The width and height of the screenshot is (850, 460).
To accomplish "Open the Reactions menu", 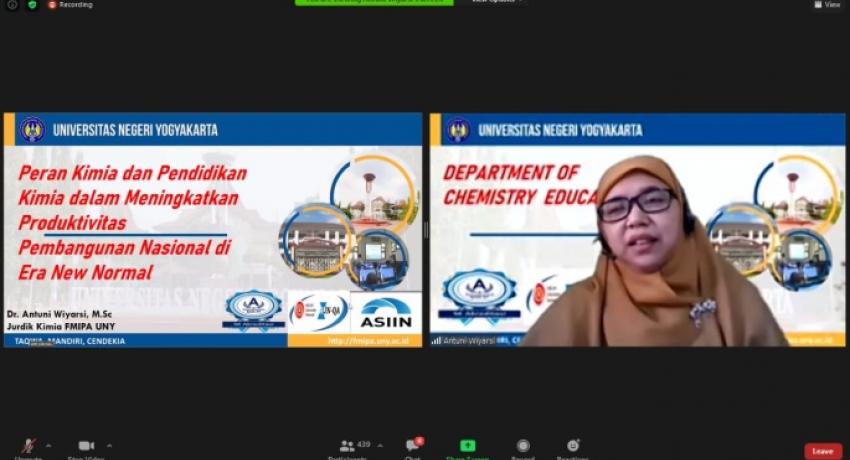I will click(573, 448).
